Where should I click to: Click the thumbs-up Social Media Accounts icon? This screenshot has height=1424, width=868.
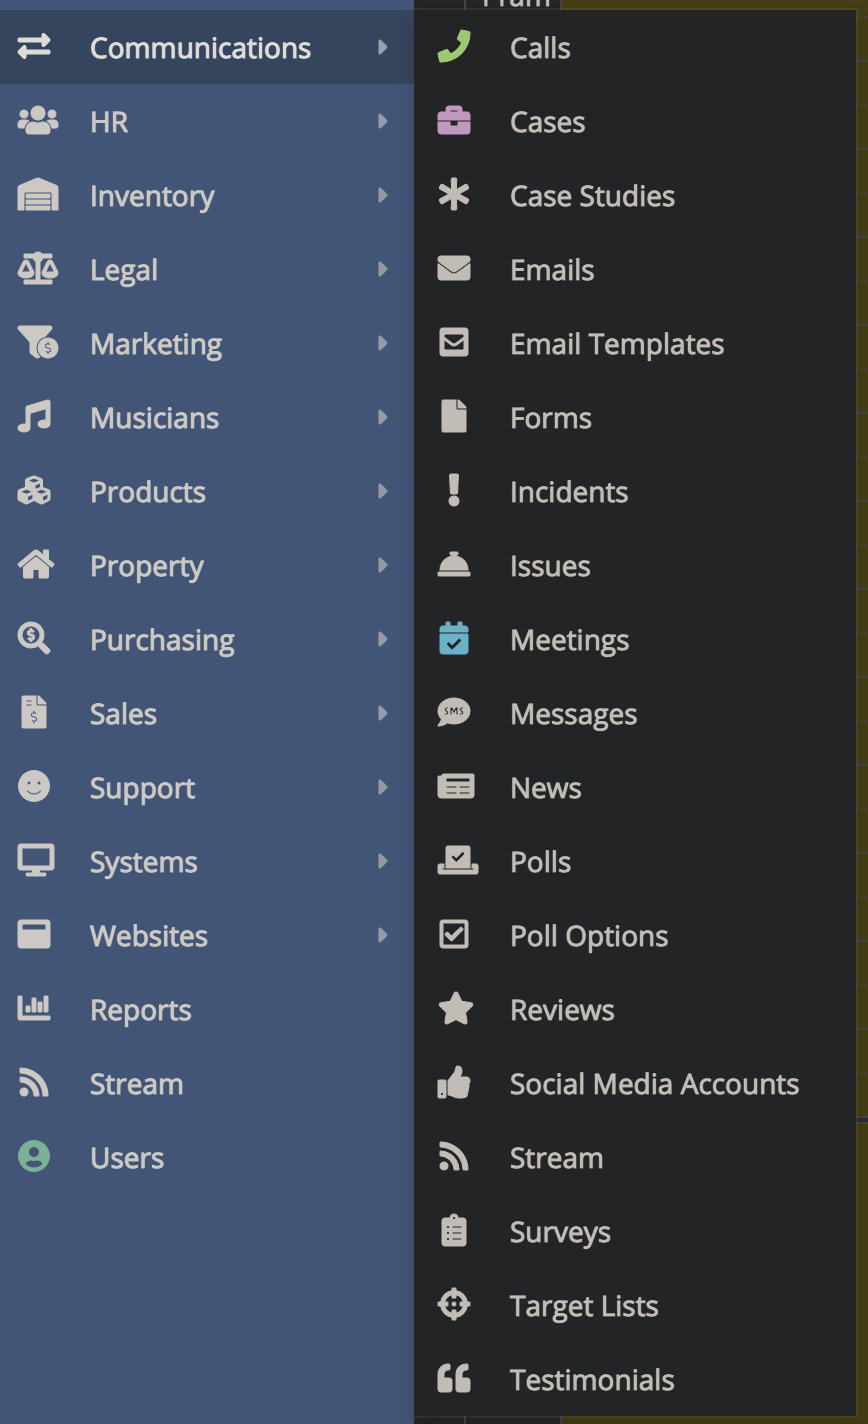click(x=454, y=1083)
